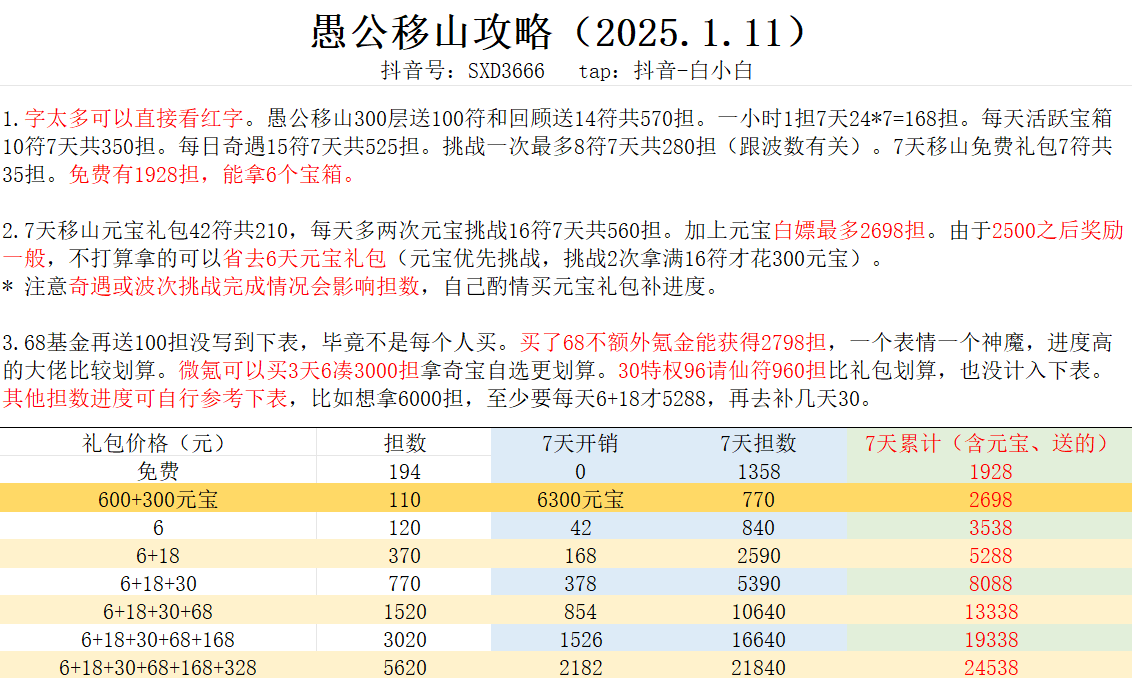The width and height of the screenshot is (1132, 678).
Task: Click the 10640 cell under 7天担数
Action: coord(758,612)
